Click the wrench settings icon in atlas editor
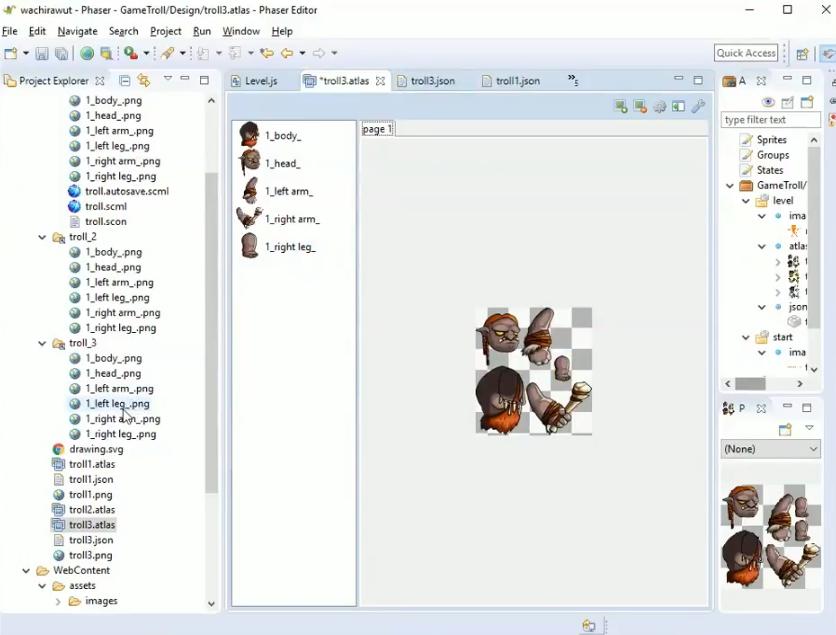Screen dimensions: 836x635 point(698,107)
